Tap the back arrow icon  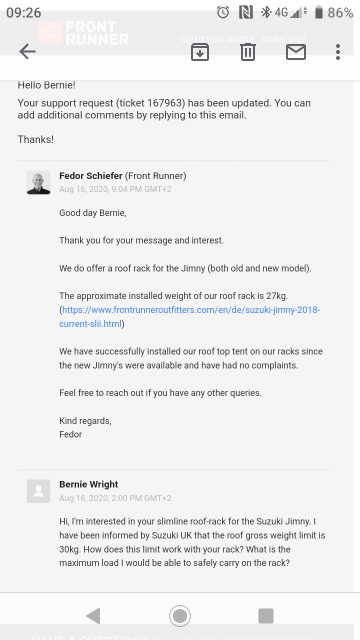[x=27, y=52]
